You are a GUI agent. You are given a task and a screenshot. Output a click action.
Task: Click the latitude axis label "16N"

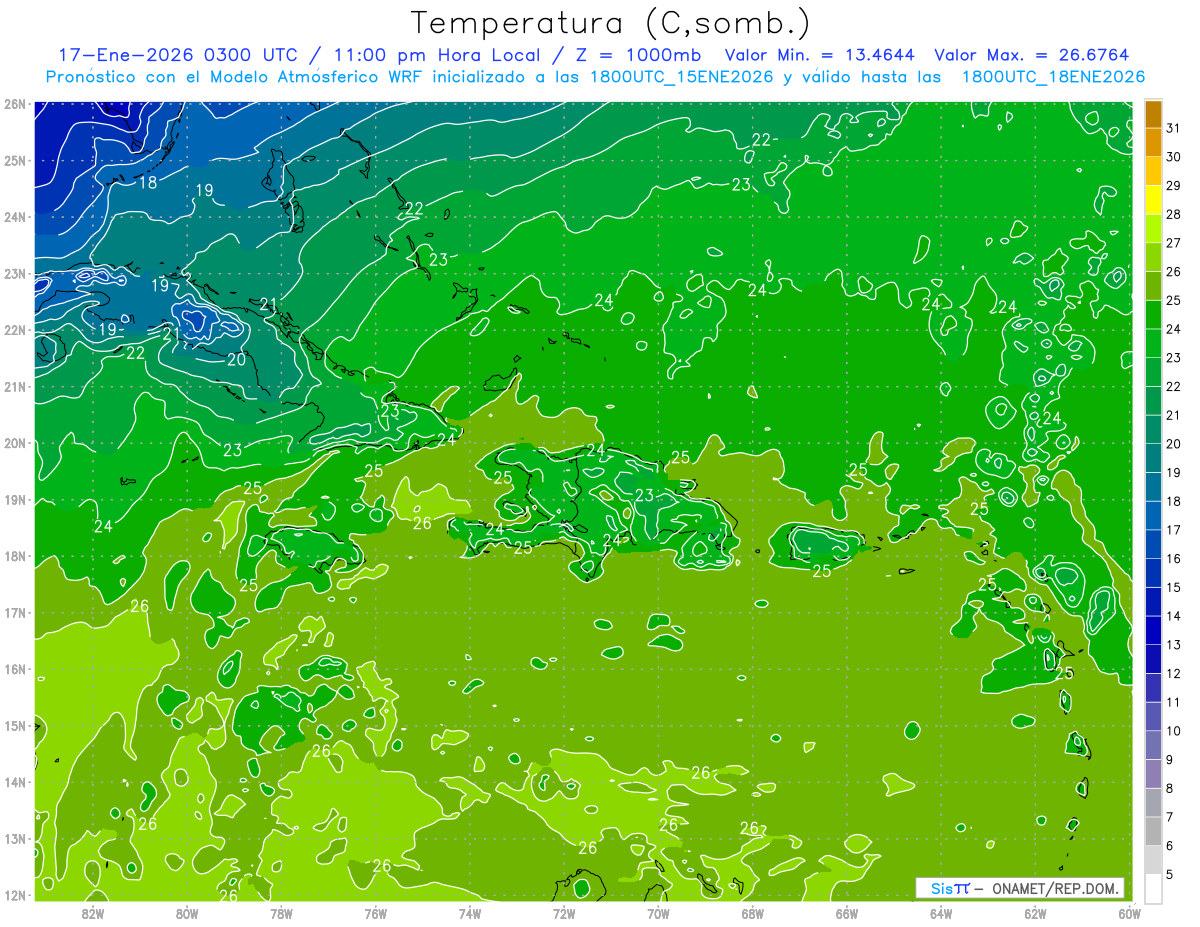pyautogui.click(x=14, y=669)
